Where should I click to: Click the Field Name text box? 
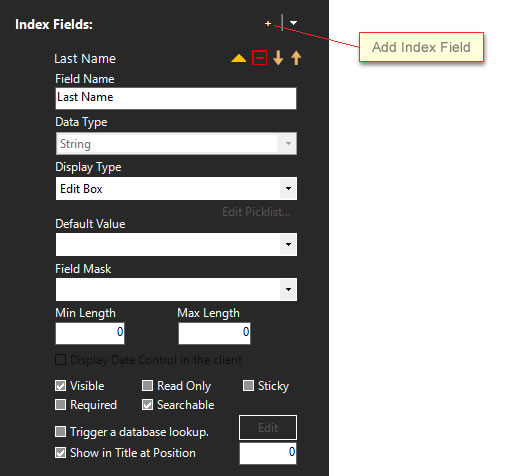(x=176, y=98)
